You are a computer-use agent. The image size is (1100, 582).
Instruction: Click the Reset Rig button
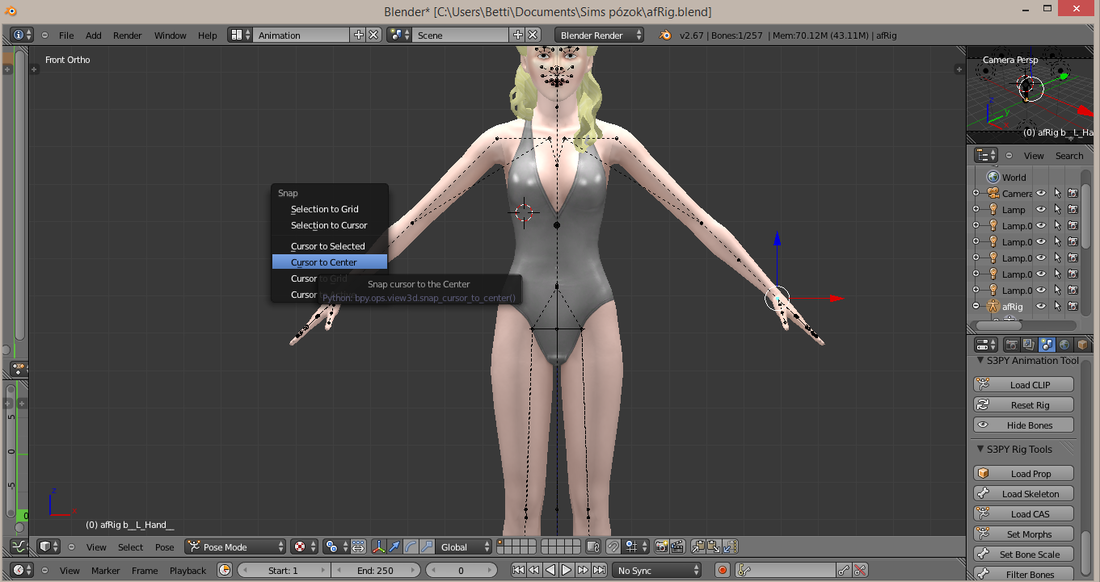1023,405
